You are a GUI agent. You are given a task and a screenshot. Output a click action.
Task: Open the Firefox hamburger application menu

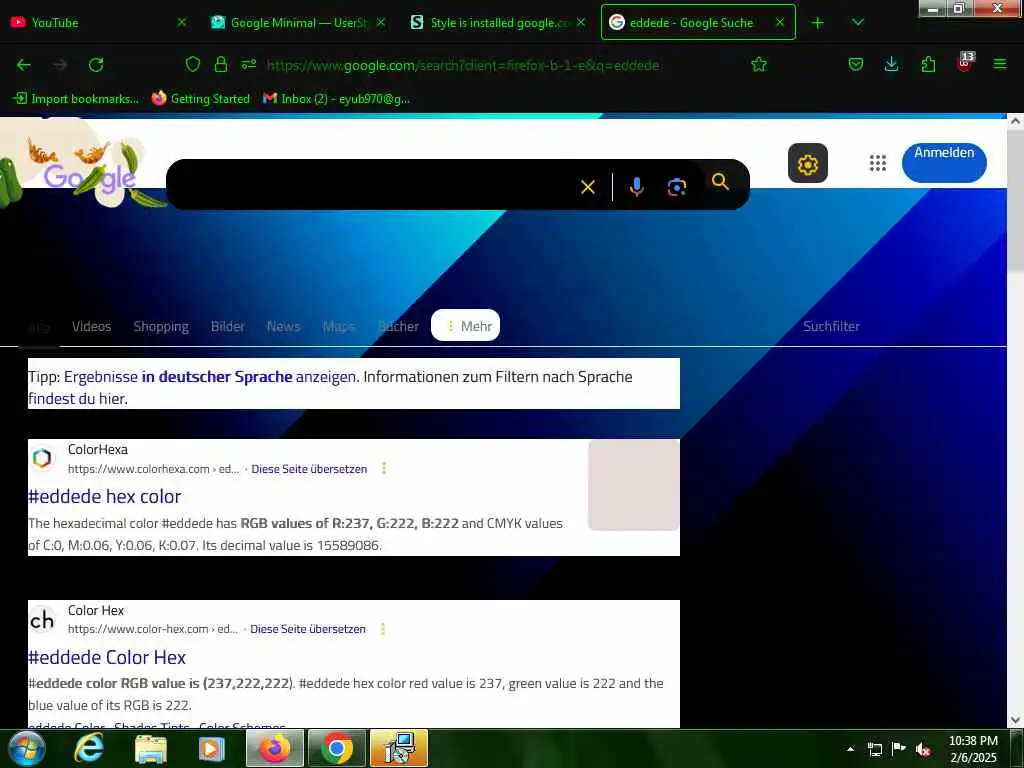(x=1000, y=64)
